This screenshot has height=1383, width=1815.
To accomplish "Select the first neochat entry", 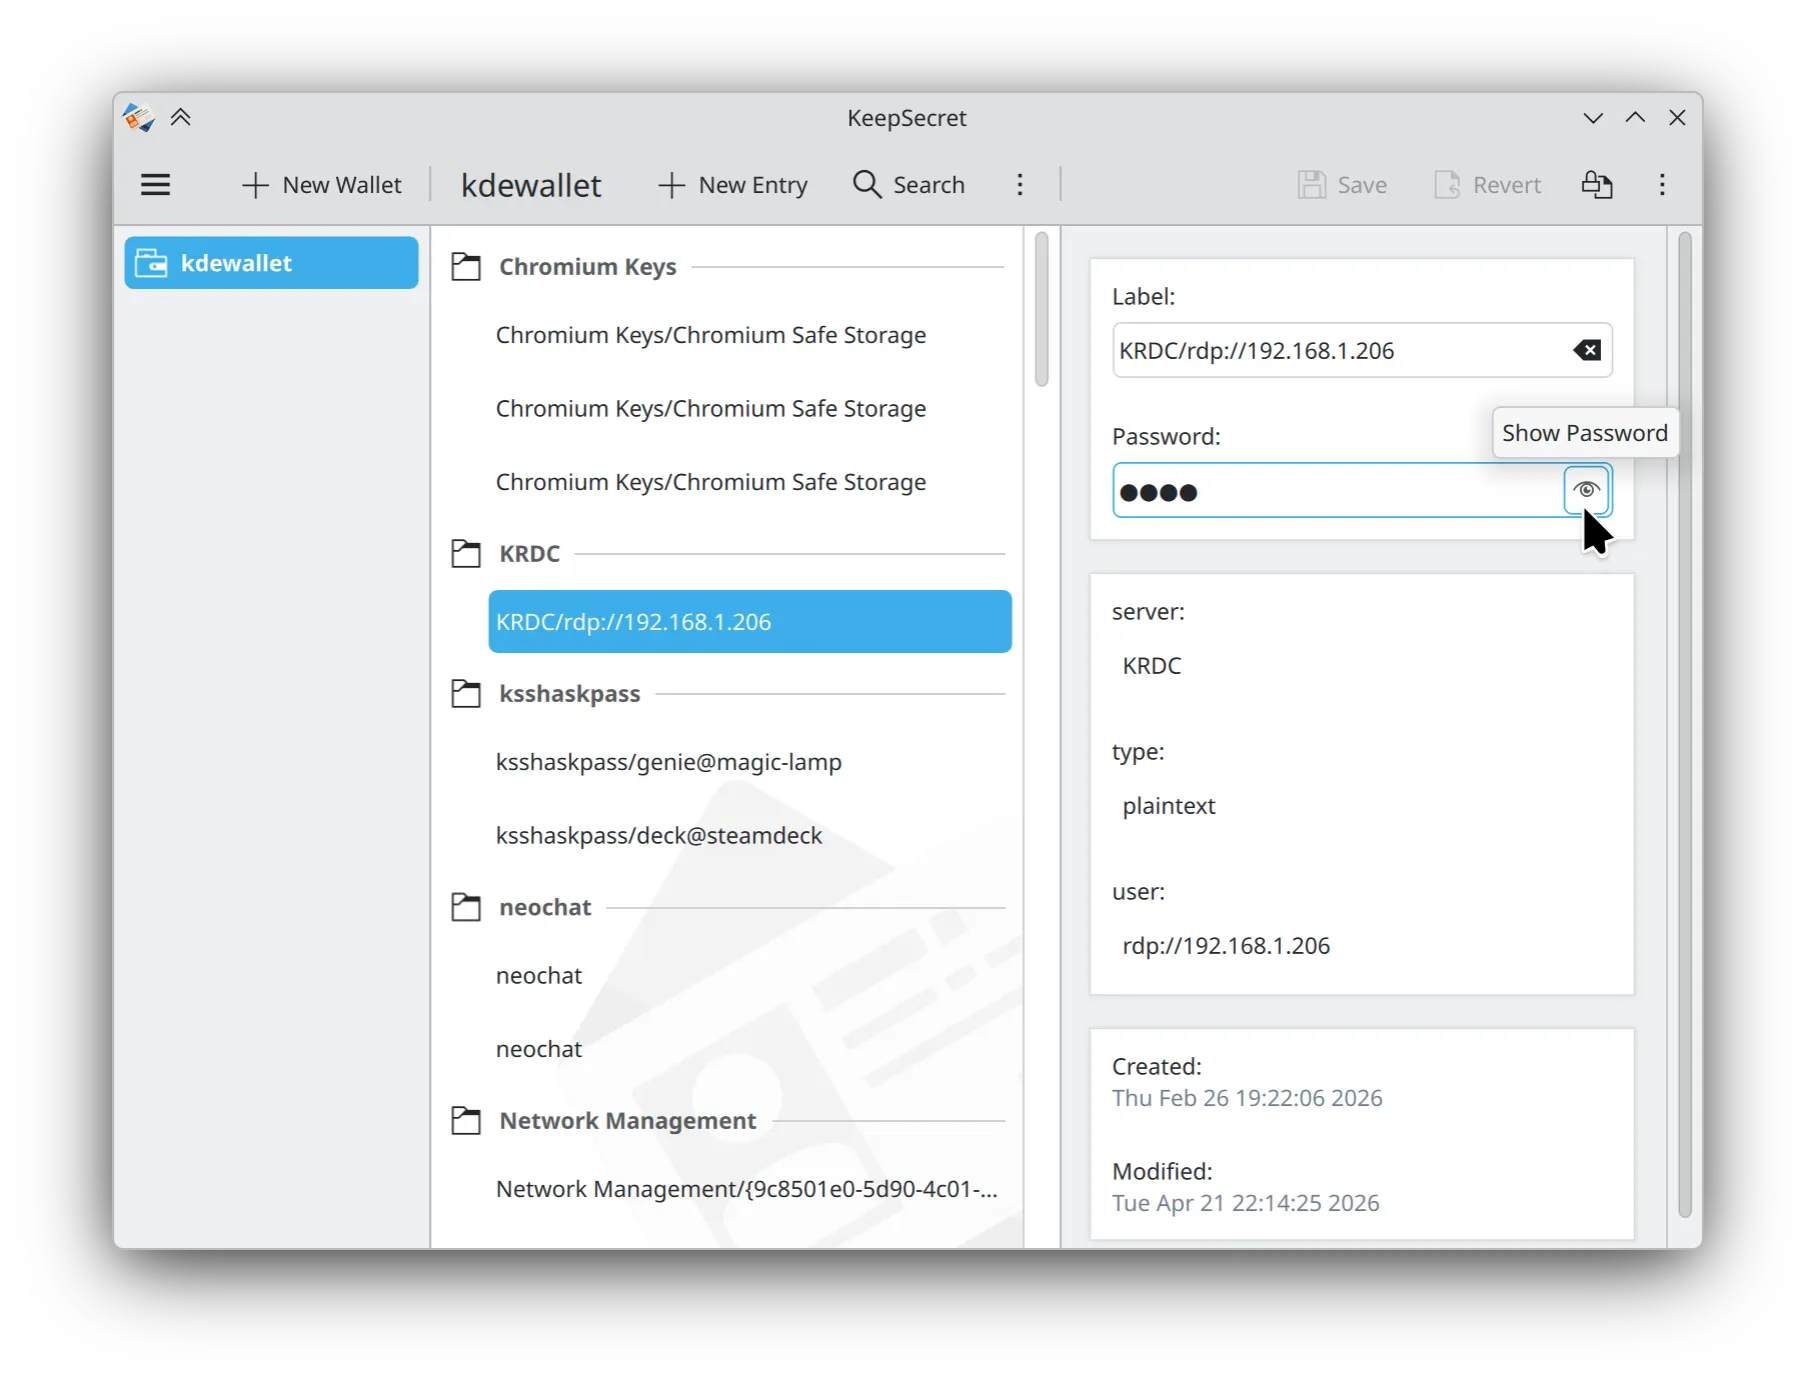I will (x=750, y=976).
